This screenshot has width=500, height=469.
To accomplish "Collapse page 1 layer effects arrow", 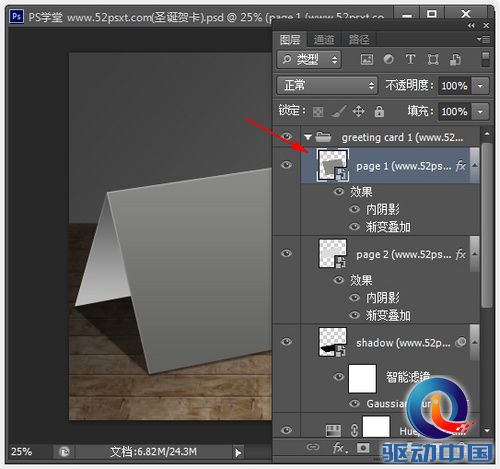I will click(x=475, y=165).
